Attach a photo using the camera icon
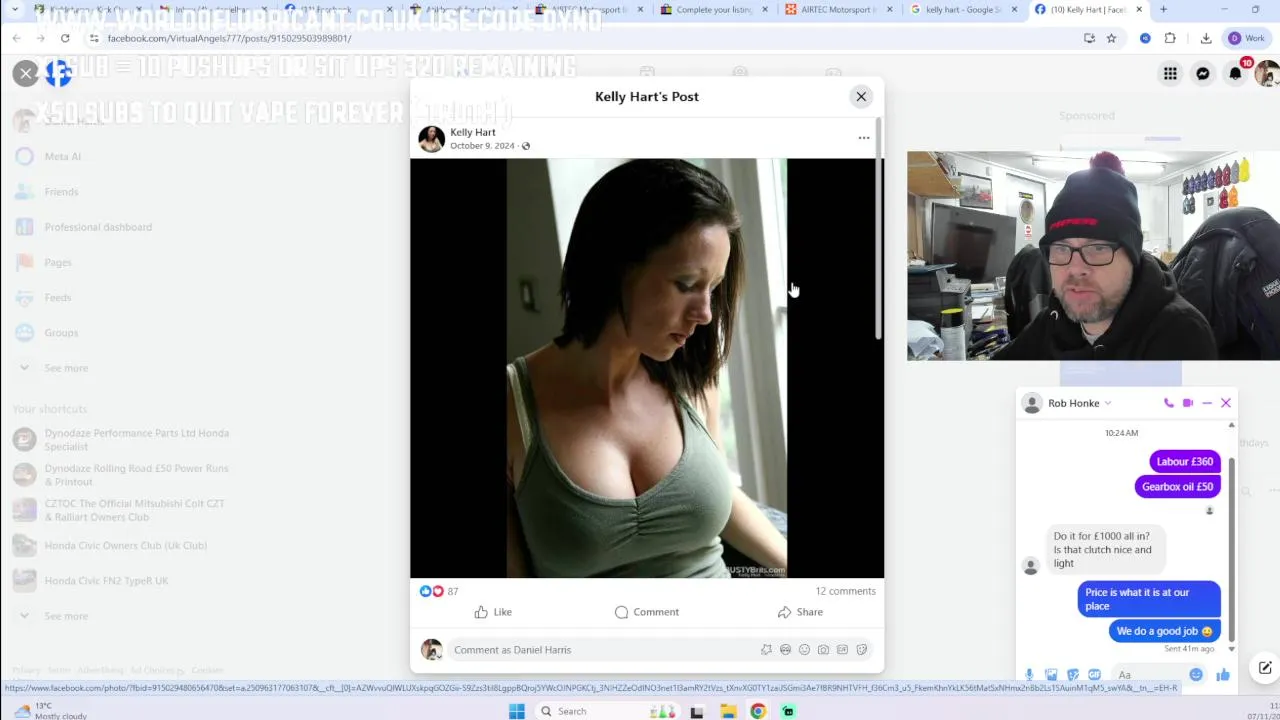 [823, 650]
